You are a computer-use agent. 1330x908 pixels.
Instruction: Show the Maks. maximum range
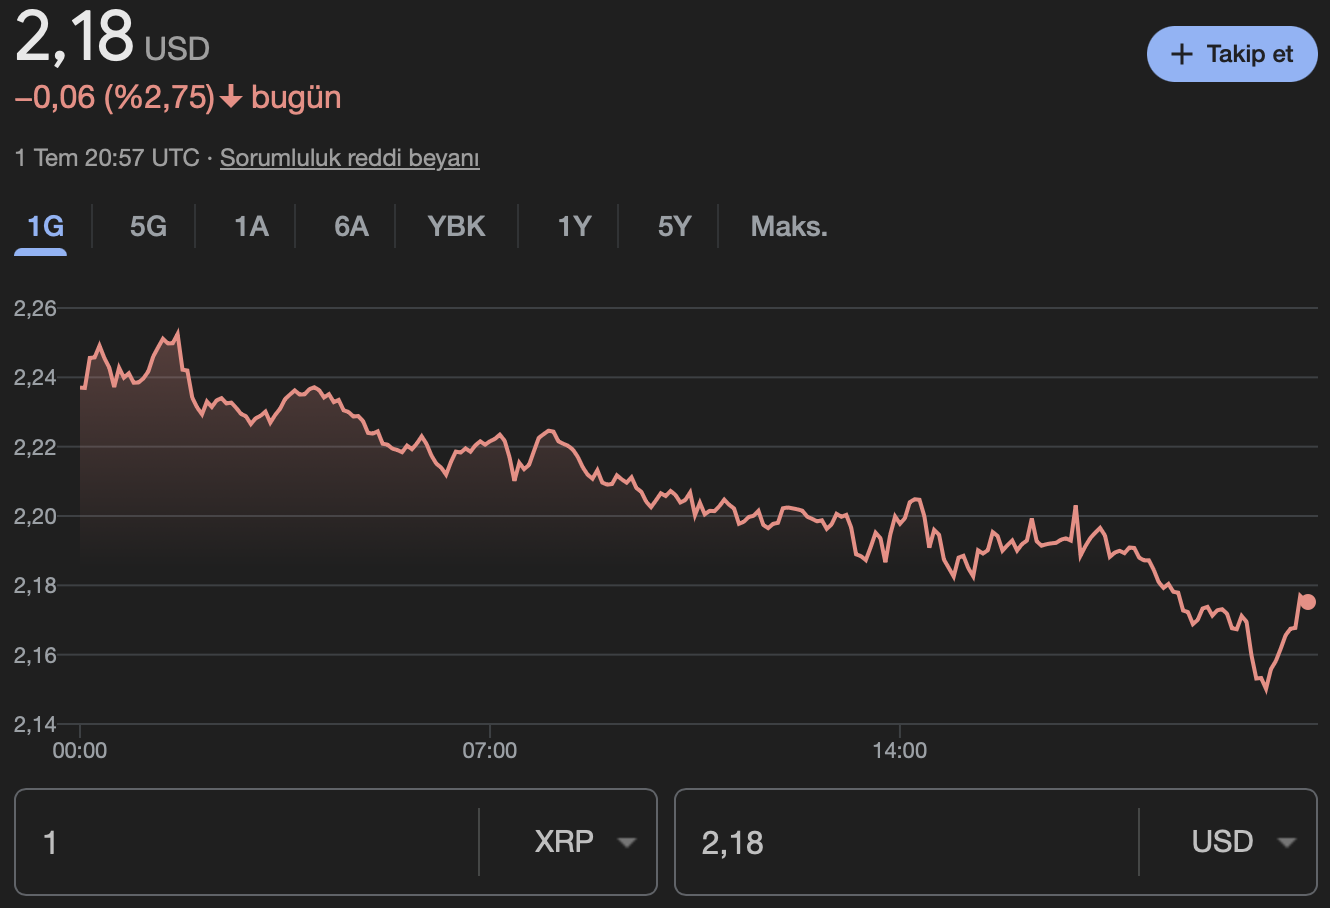tap(789, 227)
